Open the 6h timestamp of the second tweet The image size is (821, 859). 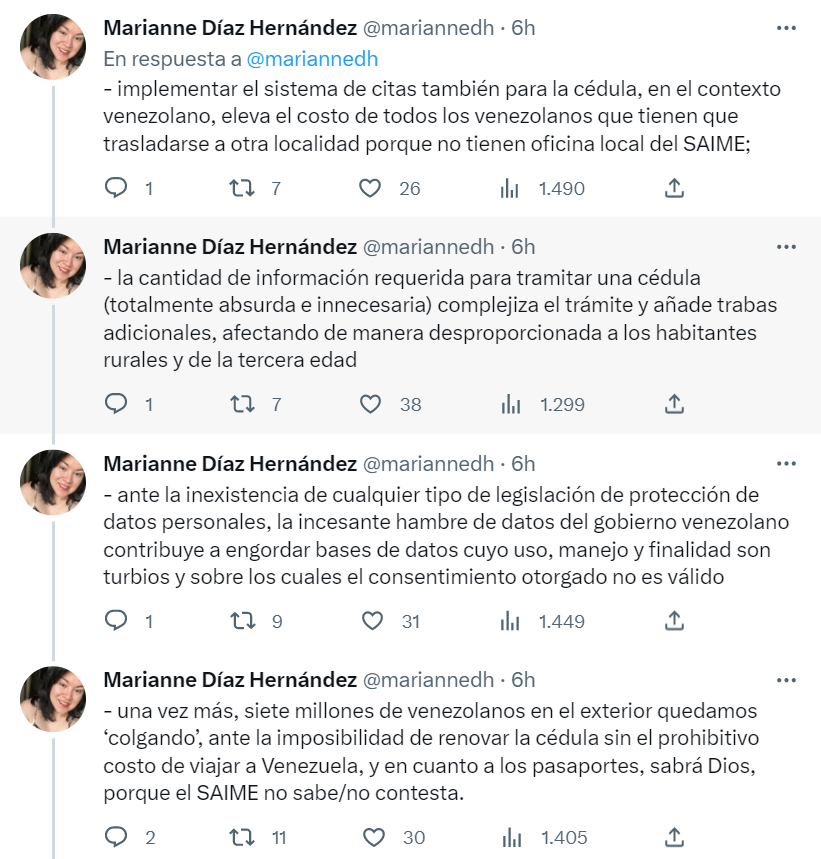click(523, 247)
